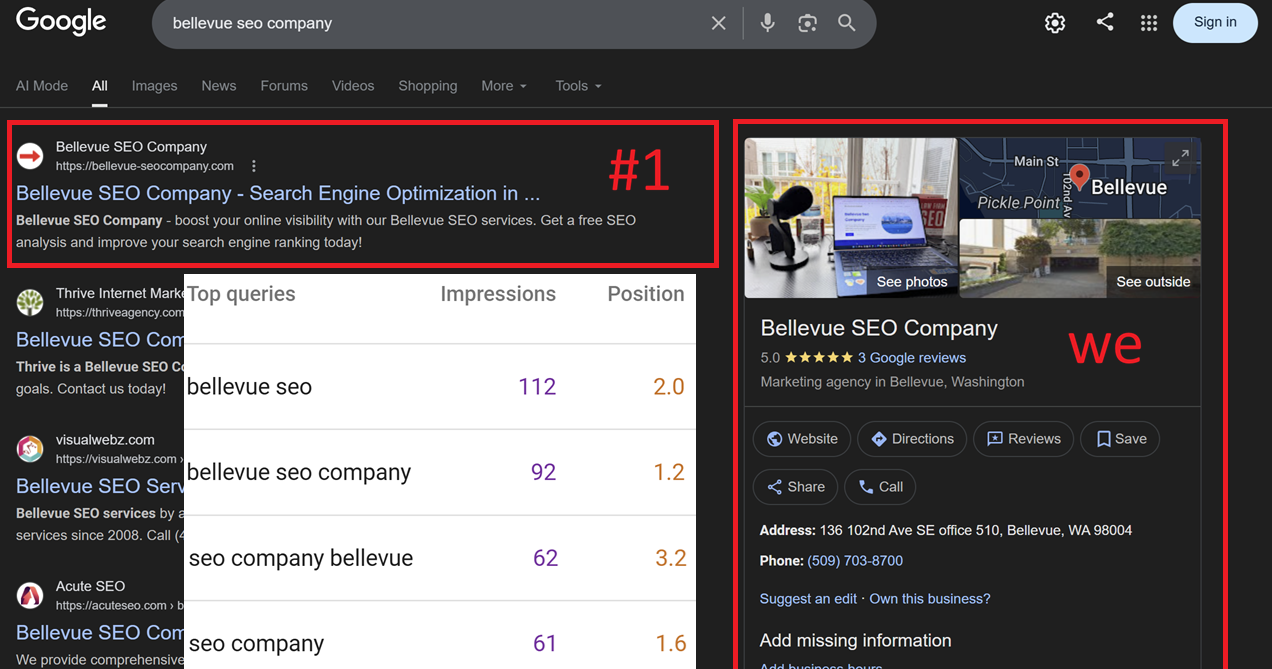Click the Directions button
The width and height of the screenshot is (1272, 669).
(x=912, y=439)
